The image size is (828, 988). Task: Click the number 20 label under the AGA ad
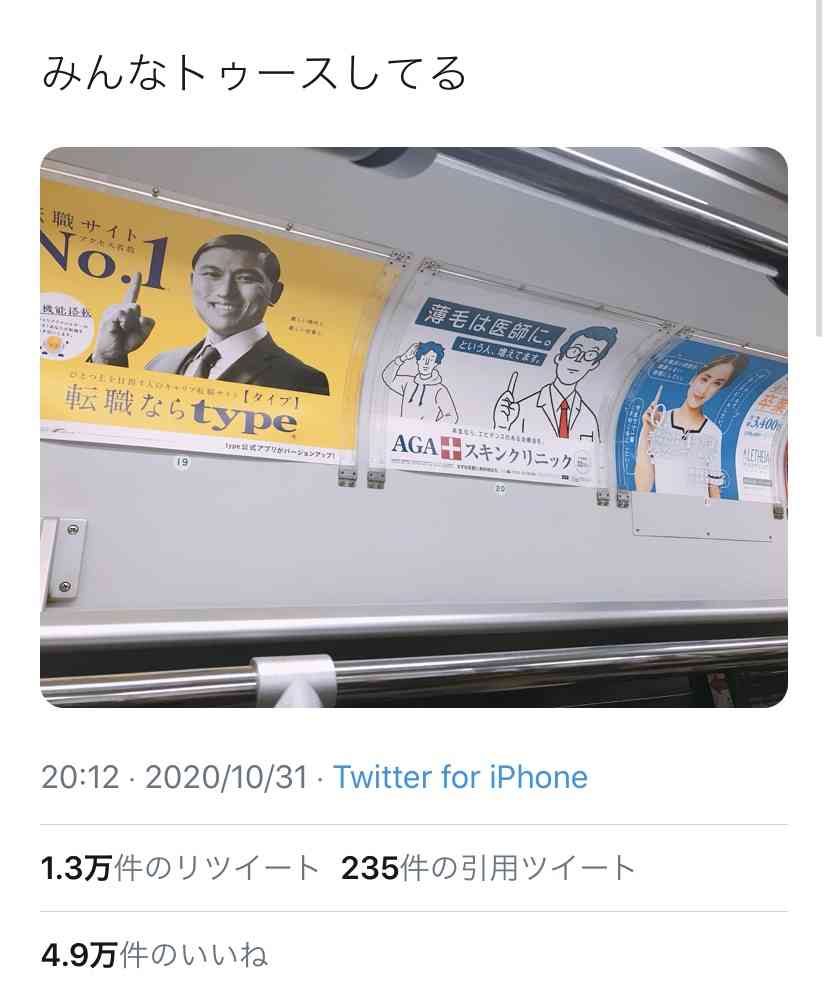click(x=500, y=488)
